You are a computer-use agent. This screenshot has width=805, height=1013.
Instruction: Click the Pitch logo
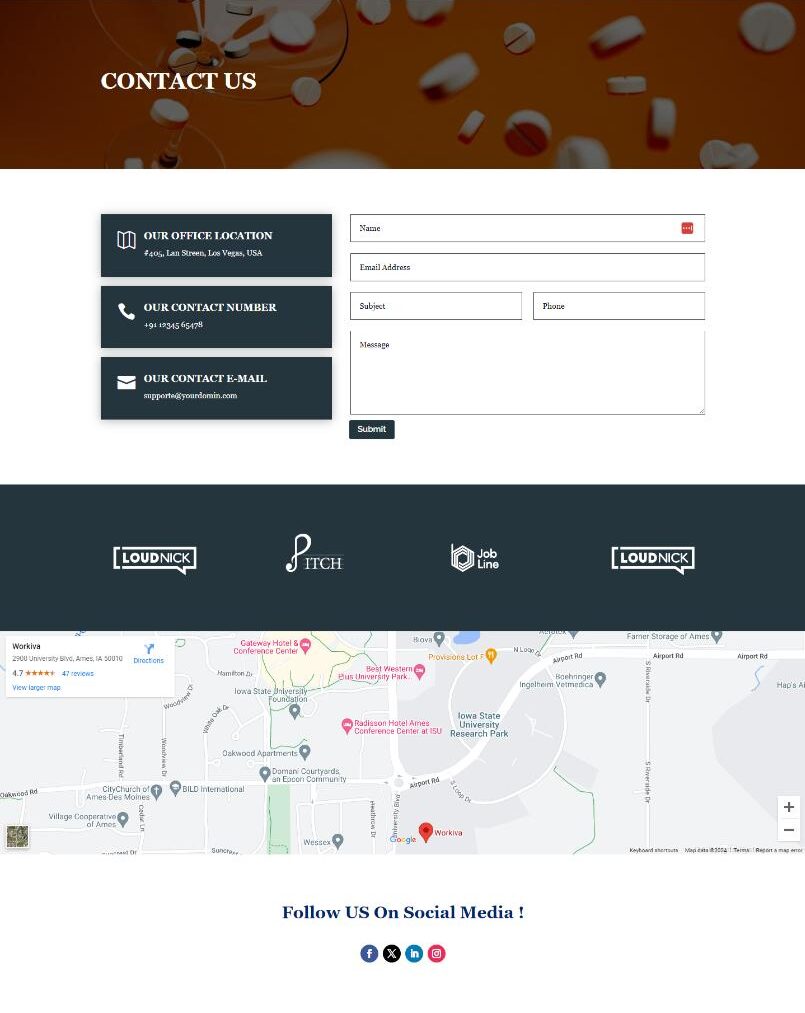tap(315, 554)
